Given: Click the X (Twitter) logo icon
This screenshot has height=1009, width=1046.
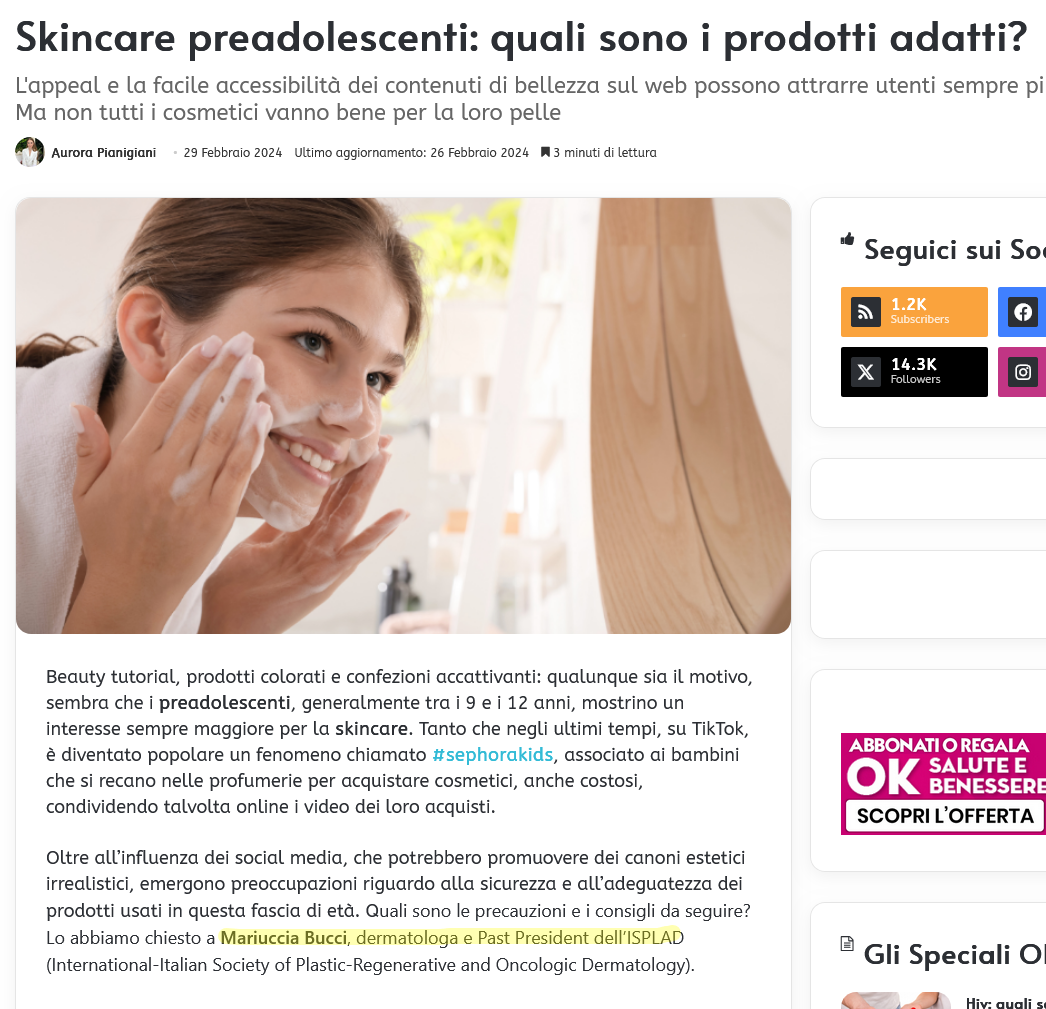Looking at the screenshot, I should tap(865, 372).
